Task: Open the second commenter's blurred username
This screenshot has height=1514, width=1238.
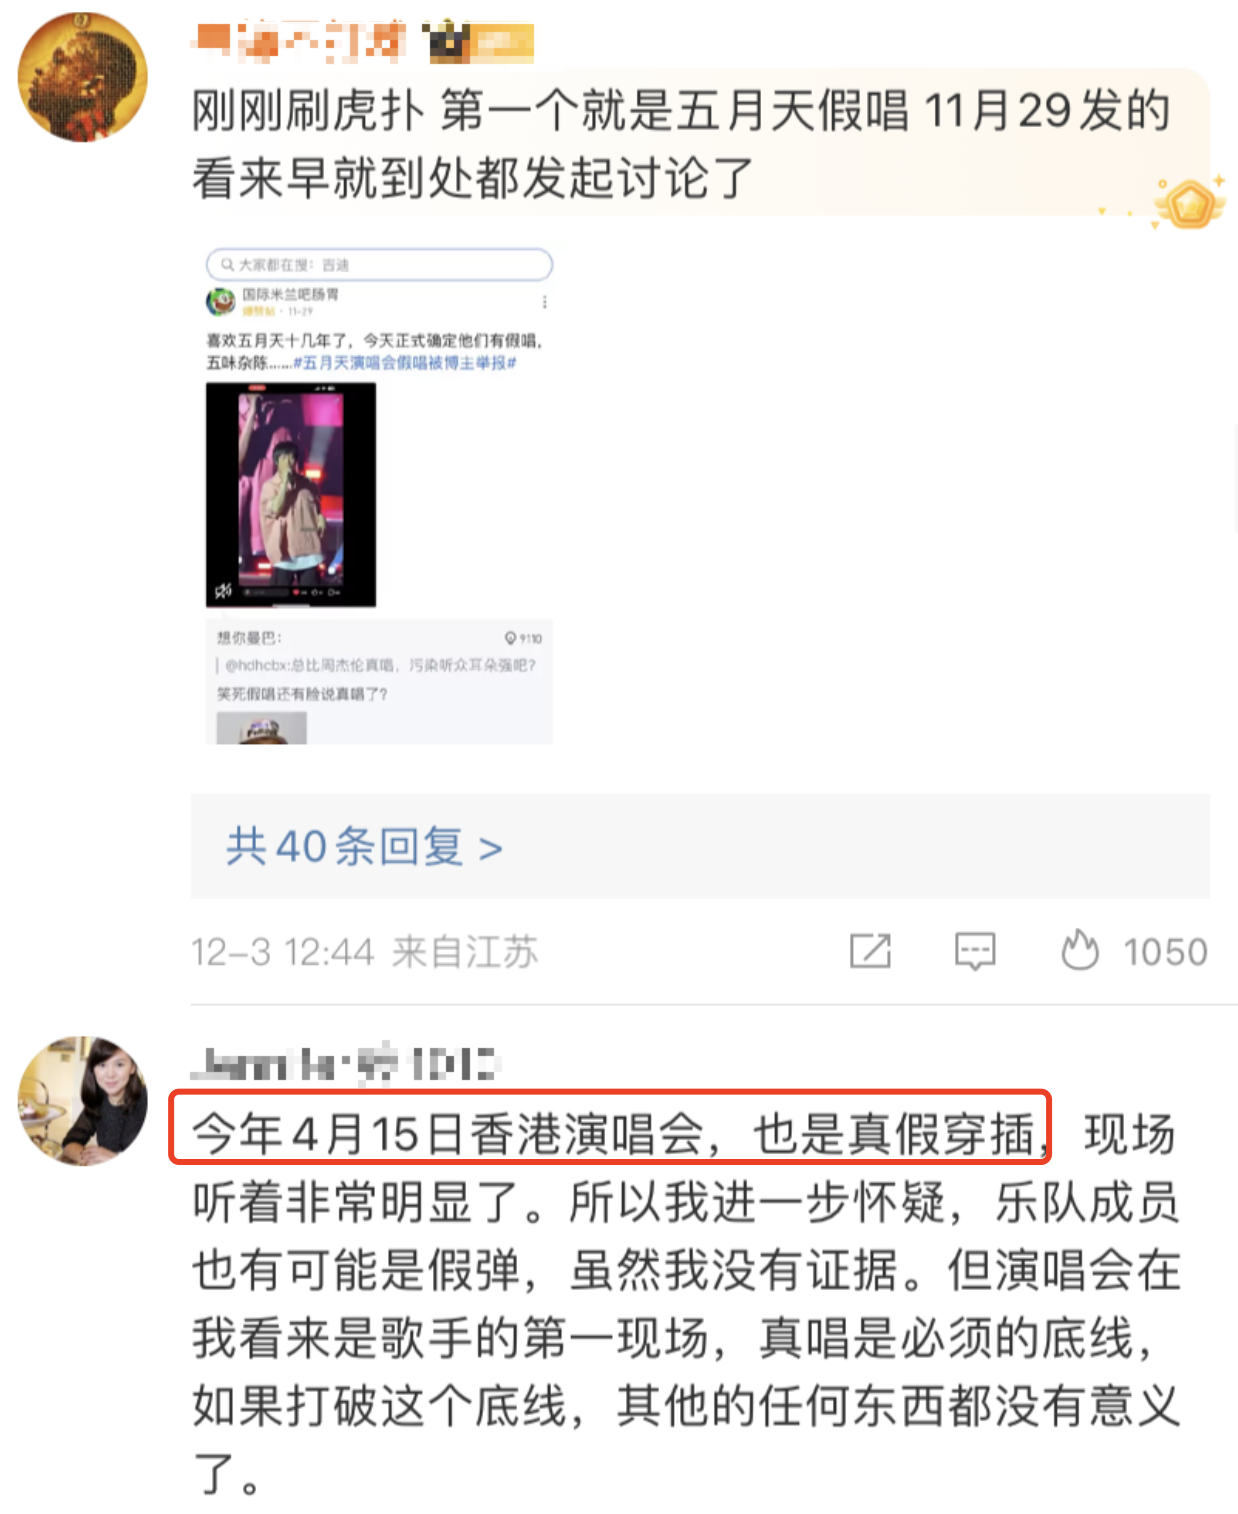Action: click(346, 1064)
